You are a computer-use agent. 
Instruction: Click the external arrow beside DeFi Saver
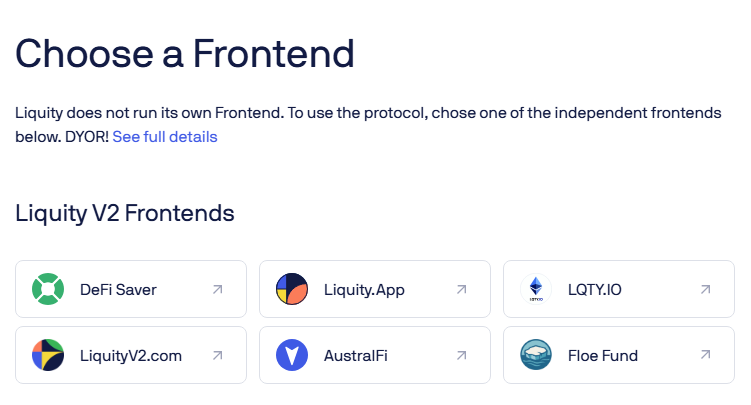[x=217, y=290]
